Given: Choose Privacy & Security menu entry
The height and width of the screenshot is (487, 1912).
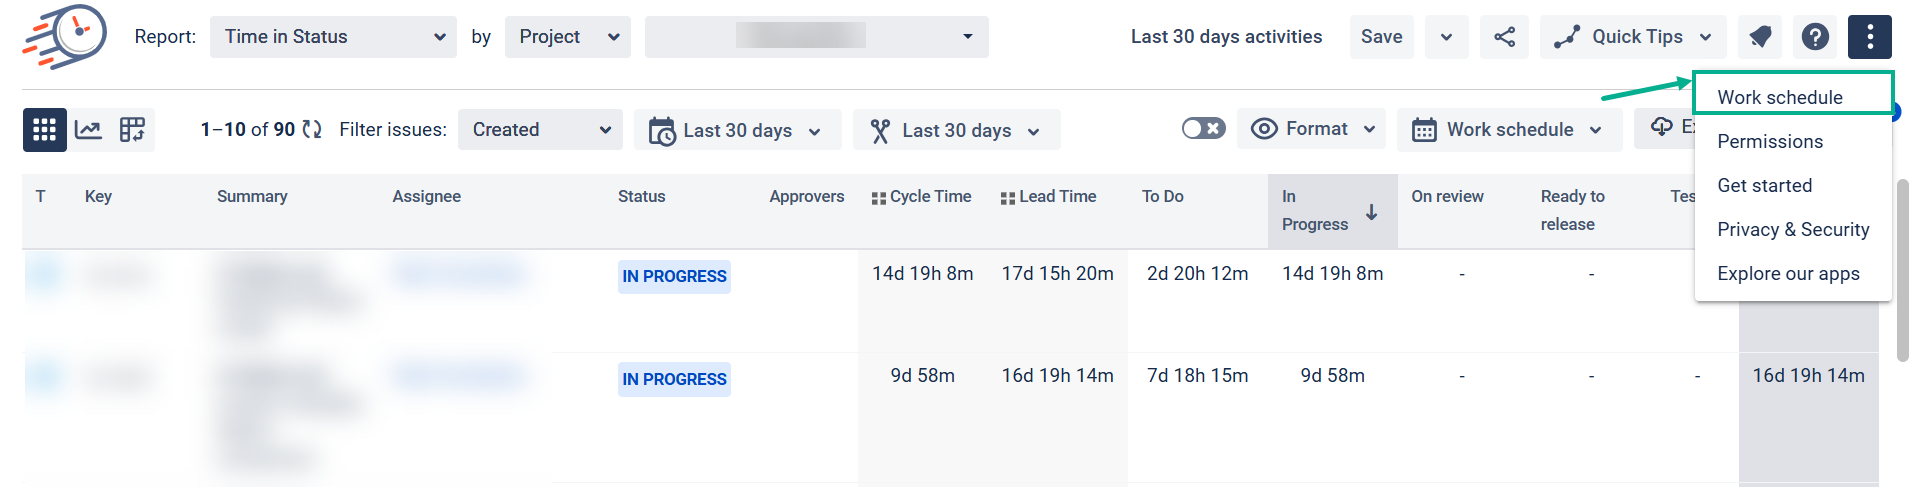Looking at the screenshot, I should [x=1792, y=230].
